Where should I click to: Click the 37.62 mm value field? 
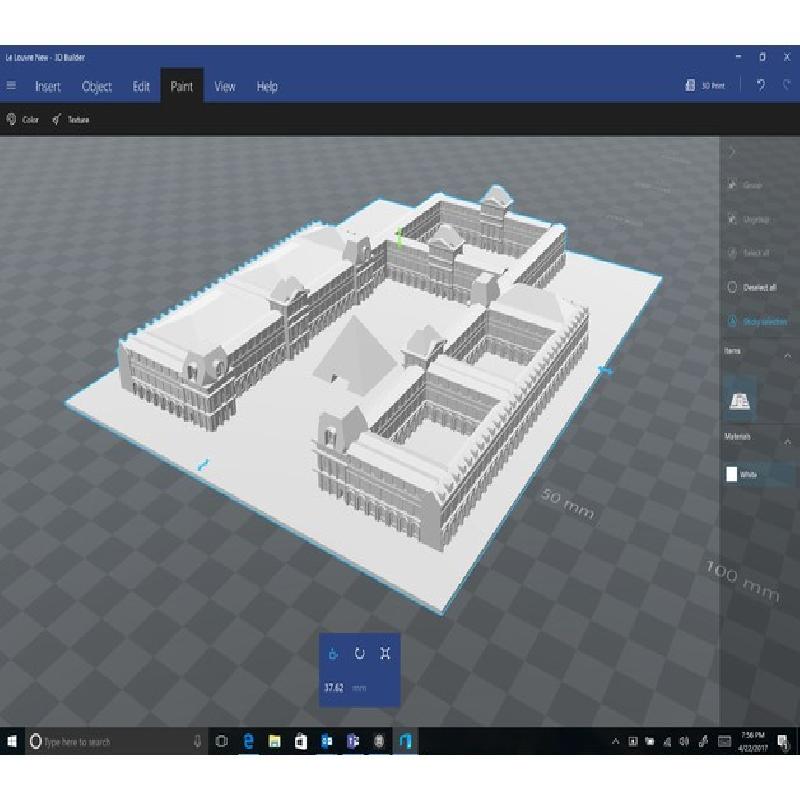point(345,688)
